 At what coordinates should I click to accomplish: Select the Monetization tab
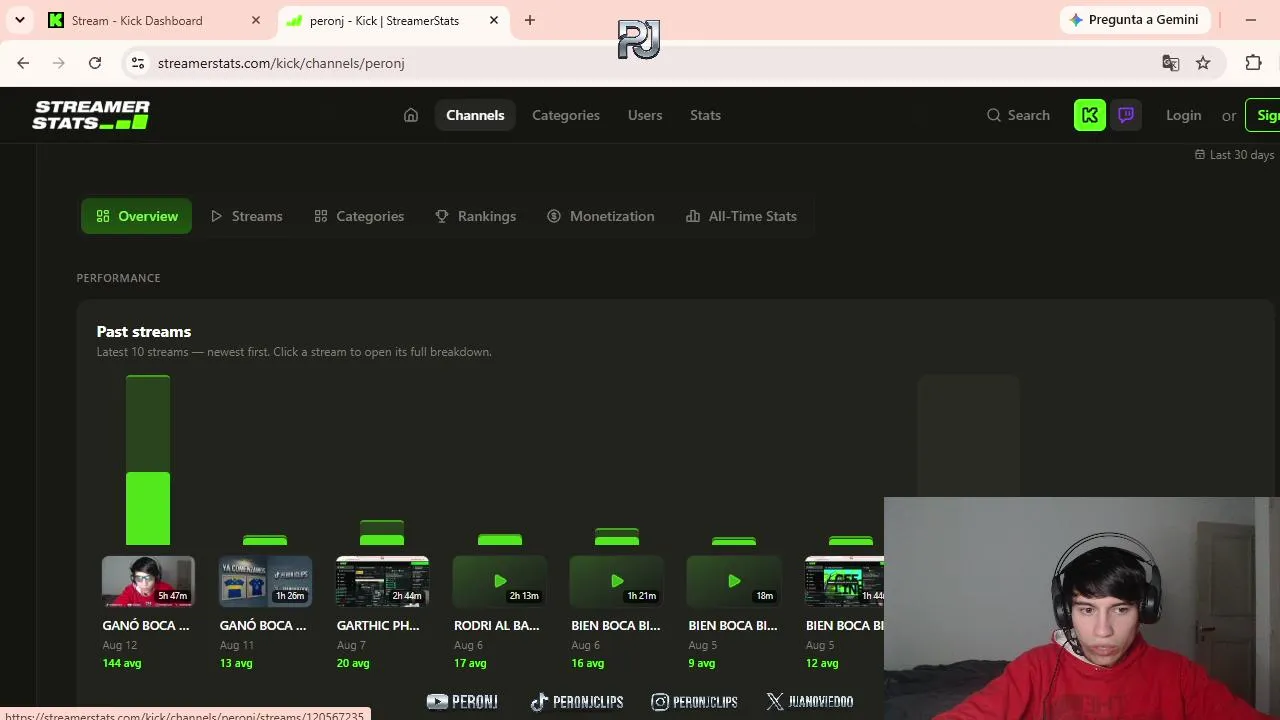(601, 216)
